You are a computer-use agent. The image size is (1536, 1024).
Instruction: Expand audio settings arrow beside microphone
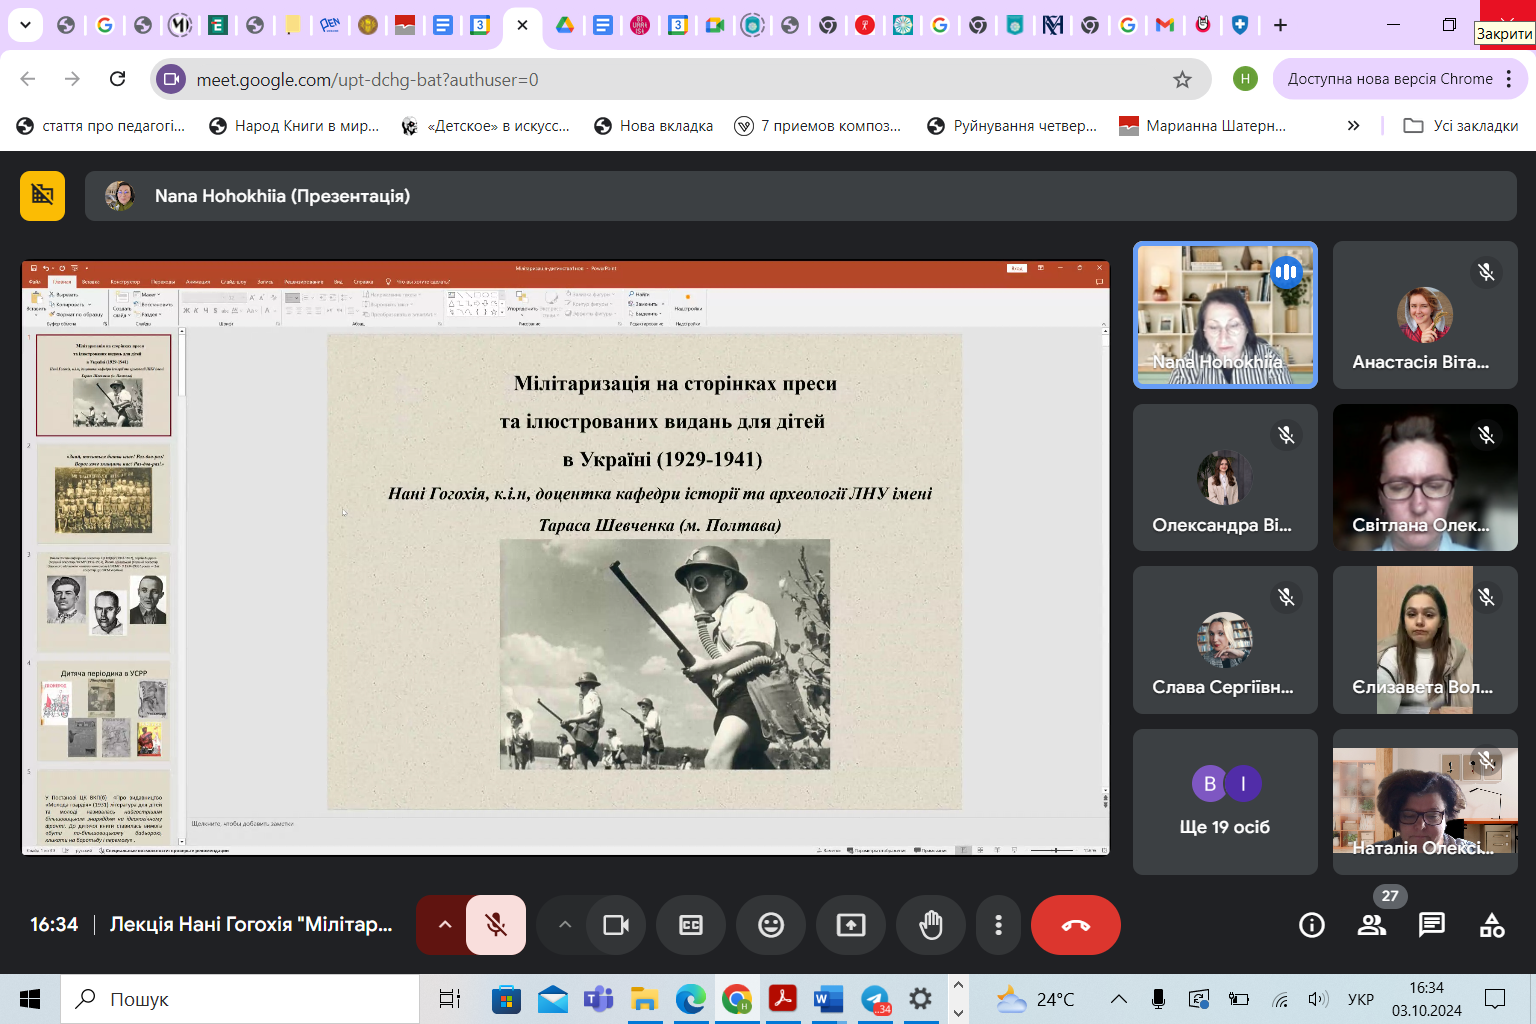[x=444, y=925]
